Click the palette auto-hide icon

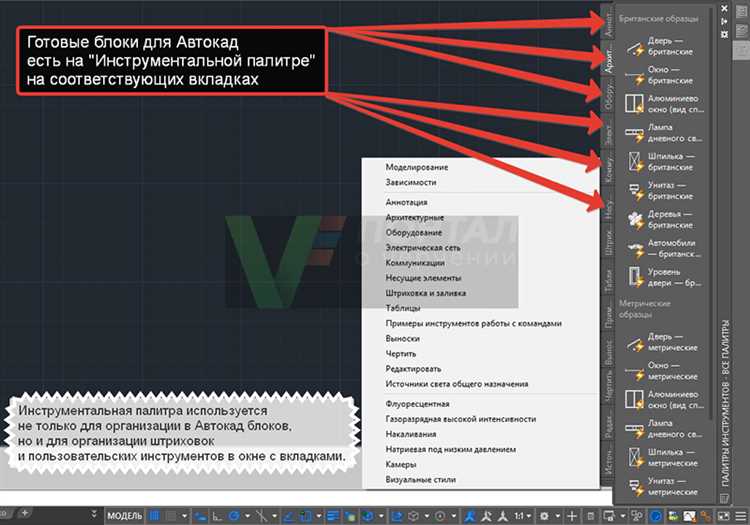[725, 22]
